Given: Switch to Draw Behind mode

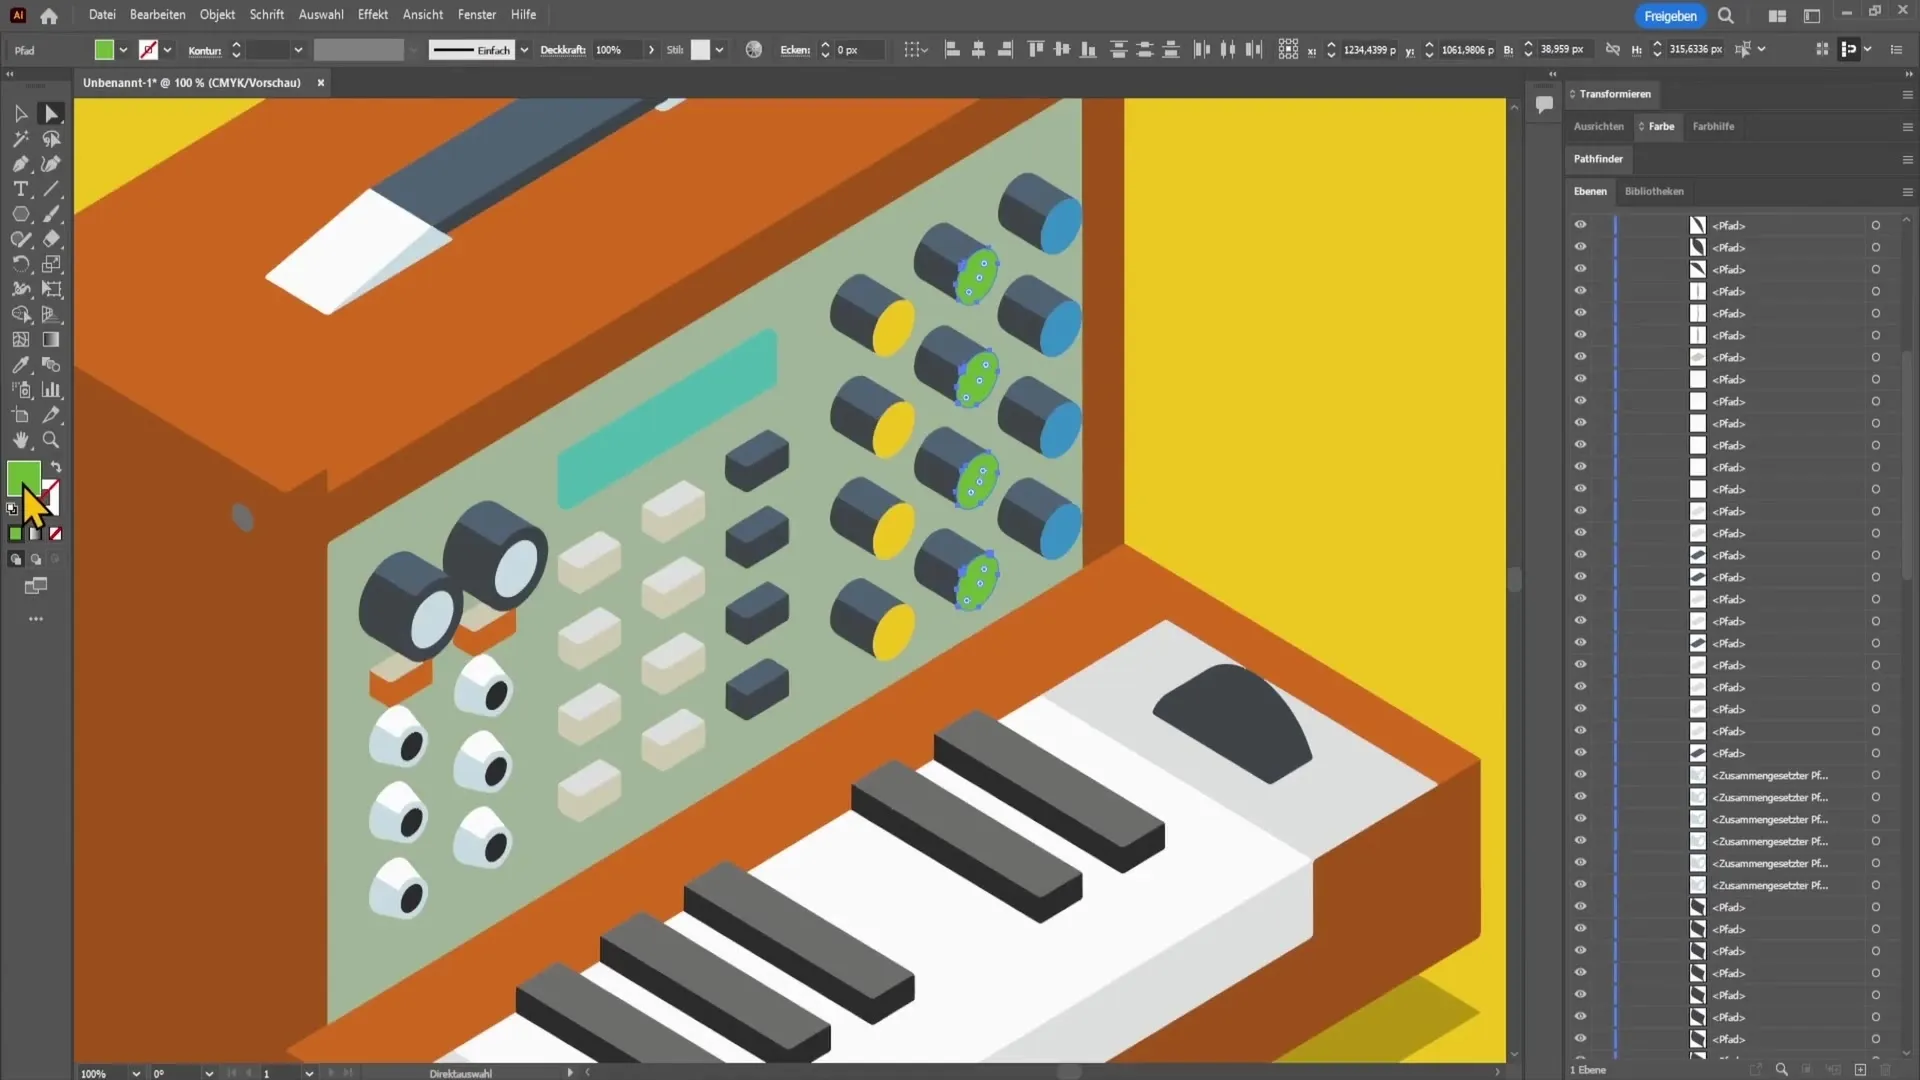Looking at the screenshot, I should click(x=36, y=560).
